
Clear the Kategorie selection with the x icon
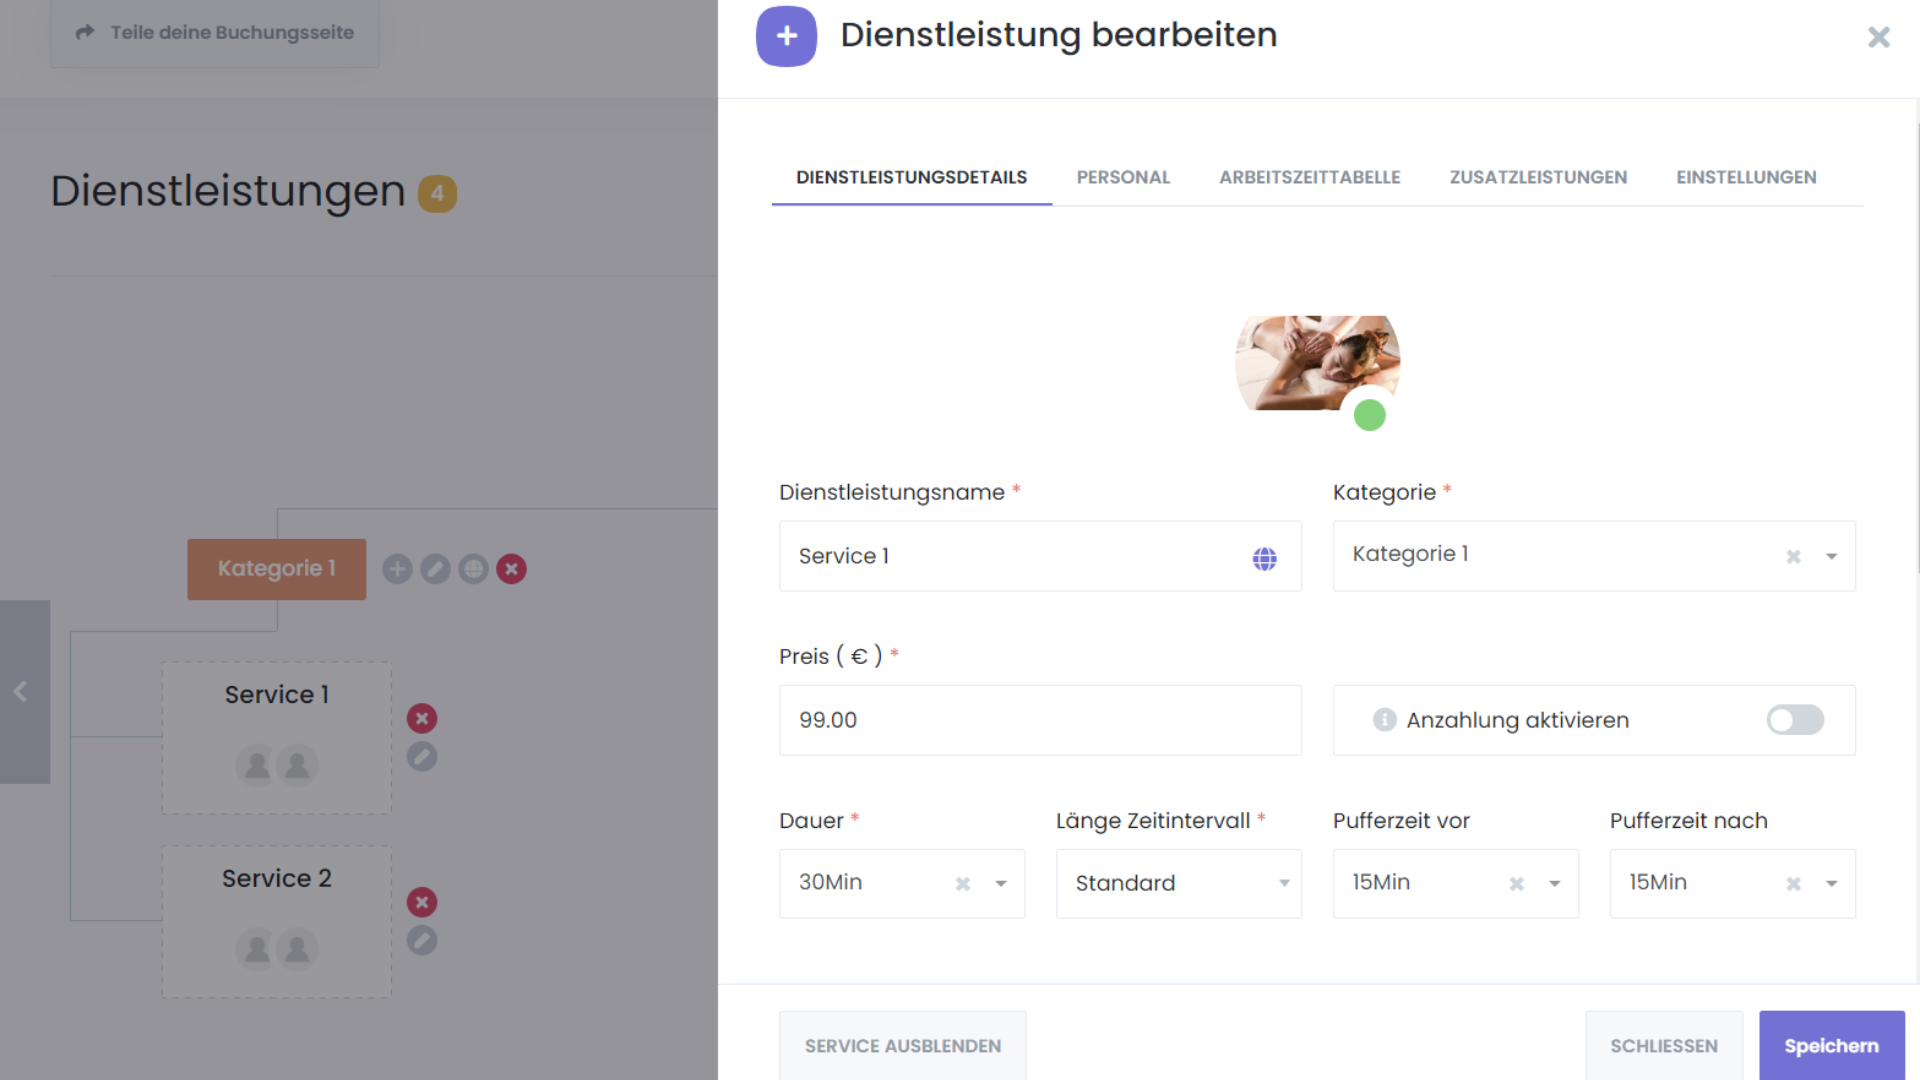[x=1793, y=557]
